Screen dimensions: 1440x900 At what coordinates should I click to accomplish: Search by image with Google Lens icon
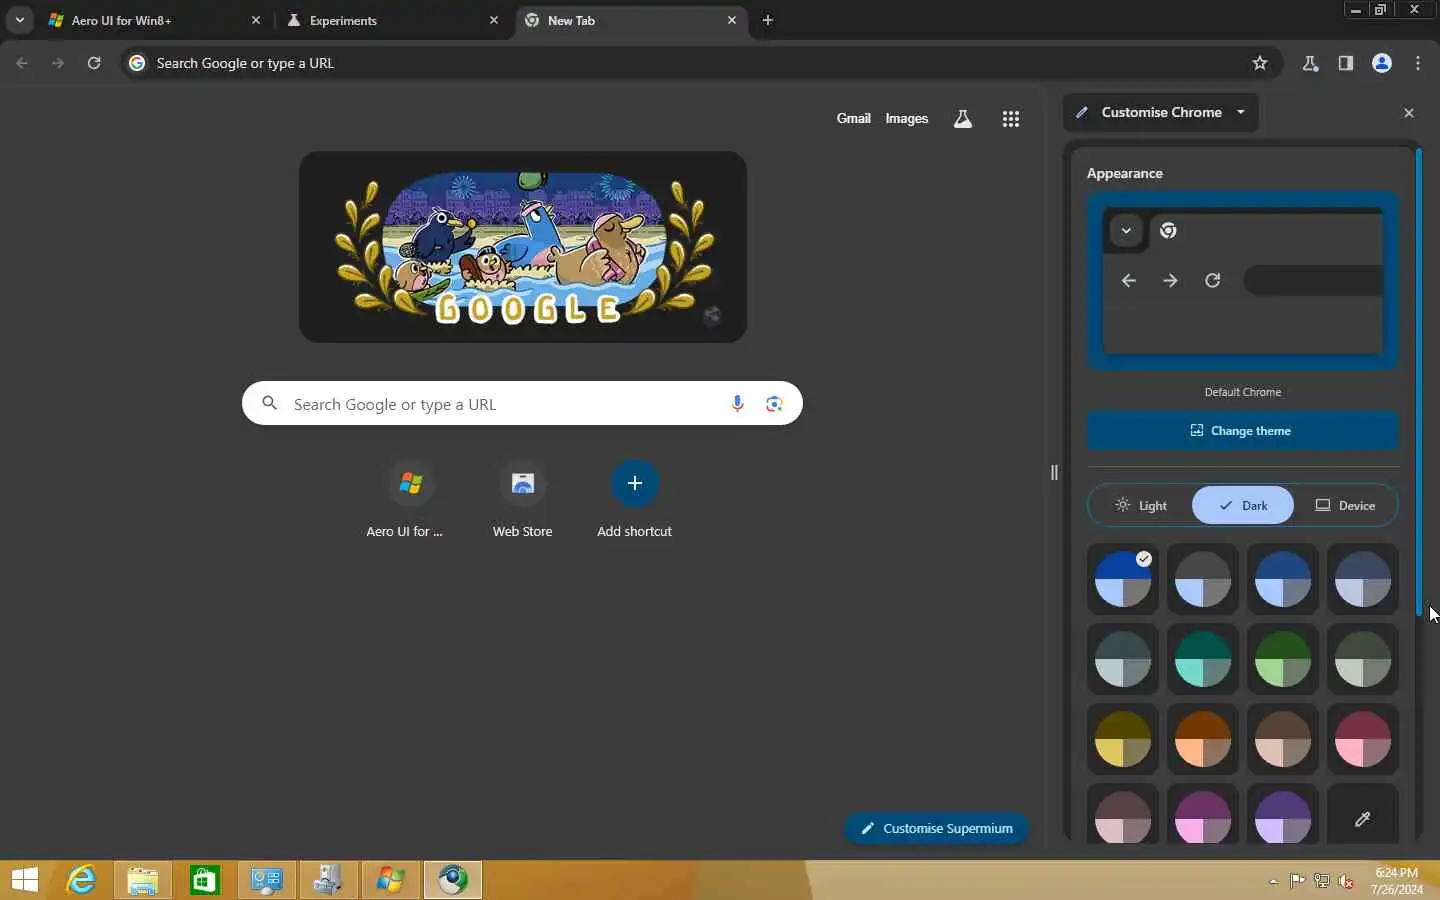click(x=774, y=404)
